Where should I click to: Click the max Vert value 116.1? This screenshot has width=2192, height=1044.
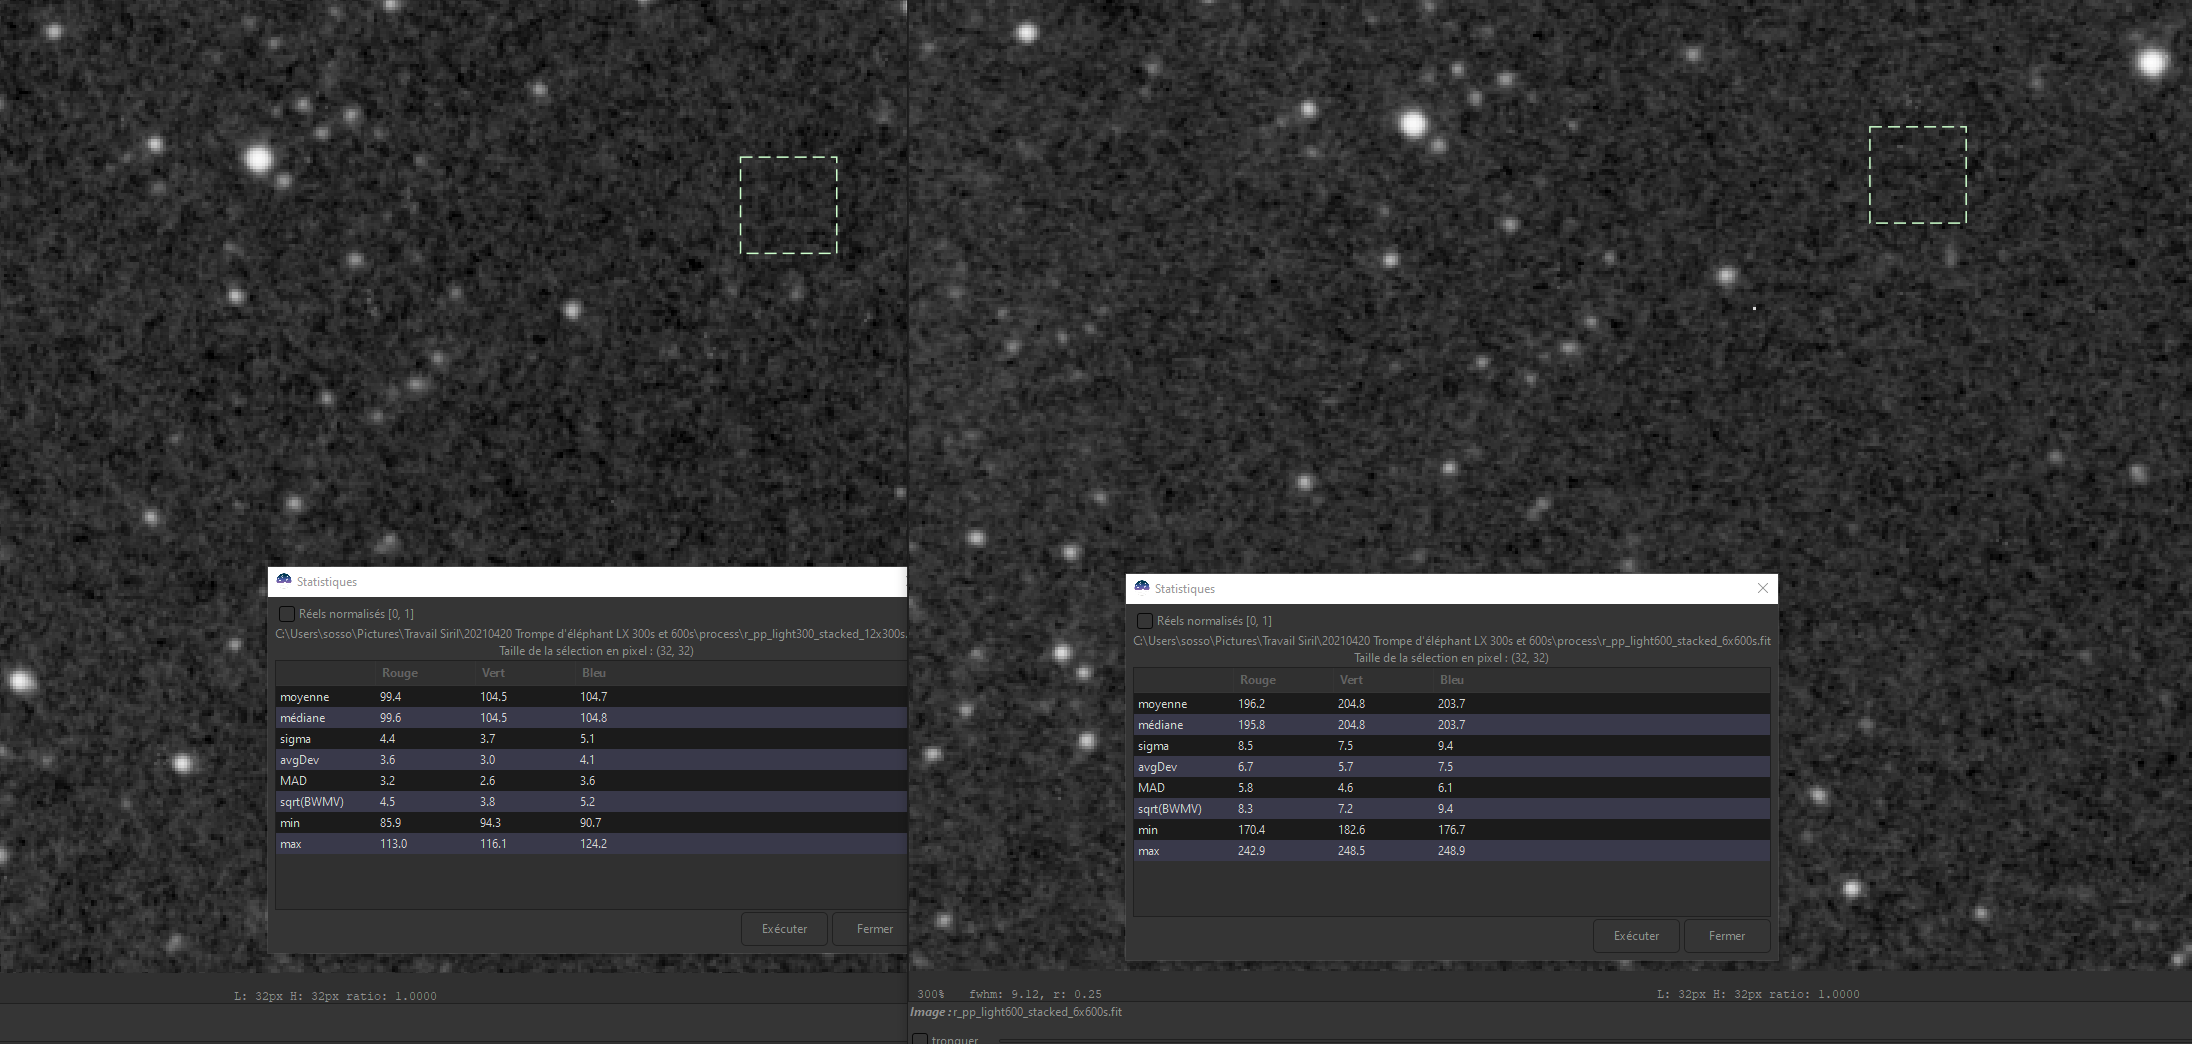click(493, 844)
